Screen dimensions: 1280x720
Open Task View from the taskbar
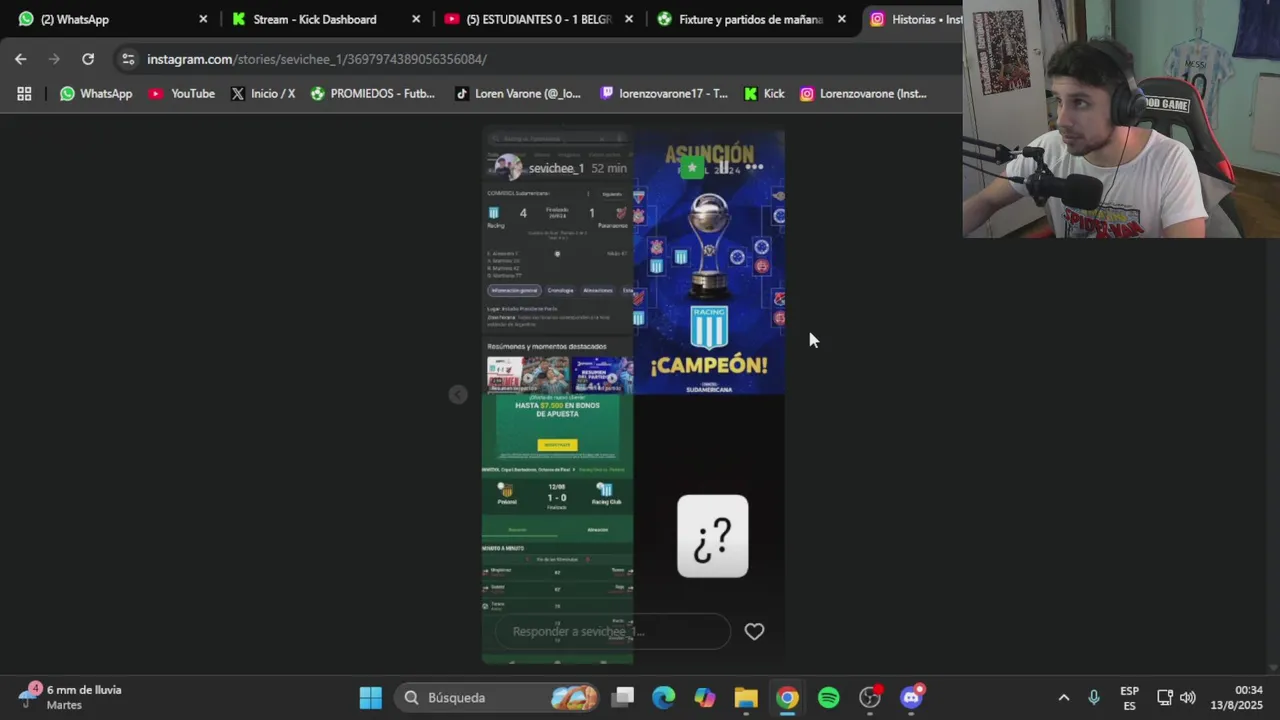pos(623,697)
